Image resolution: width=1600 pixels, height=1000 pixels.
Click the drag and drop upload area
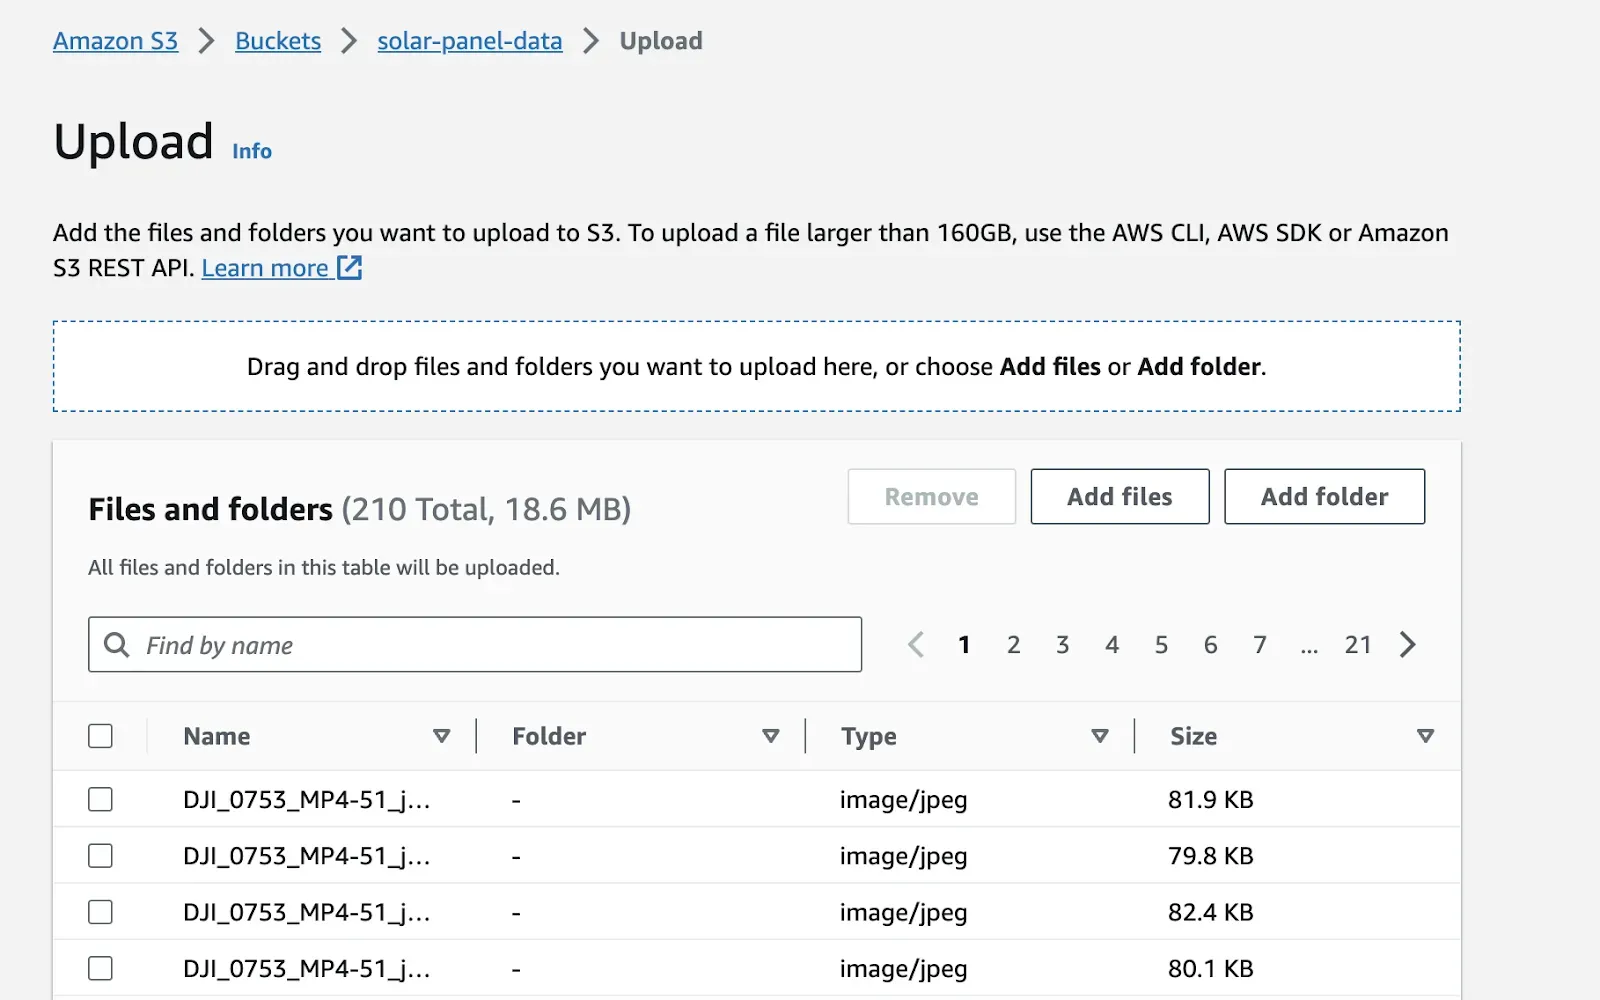point(757,367)
